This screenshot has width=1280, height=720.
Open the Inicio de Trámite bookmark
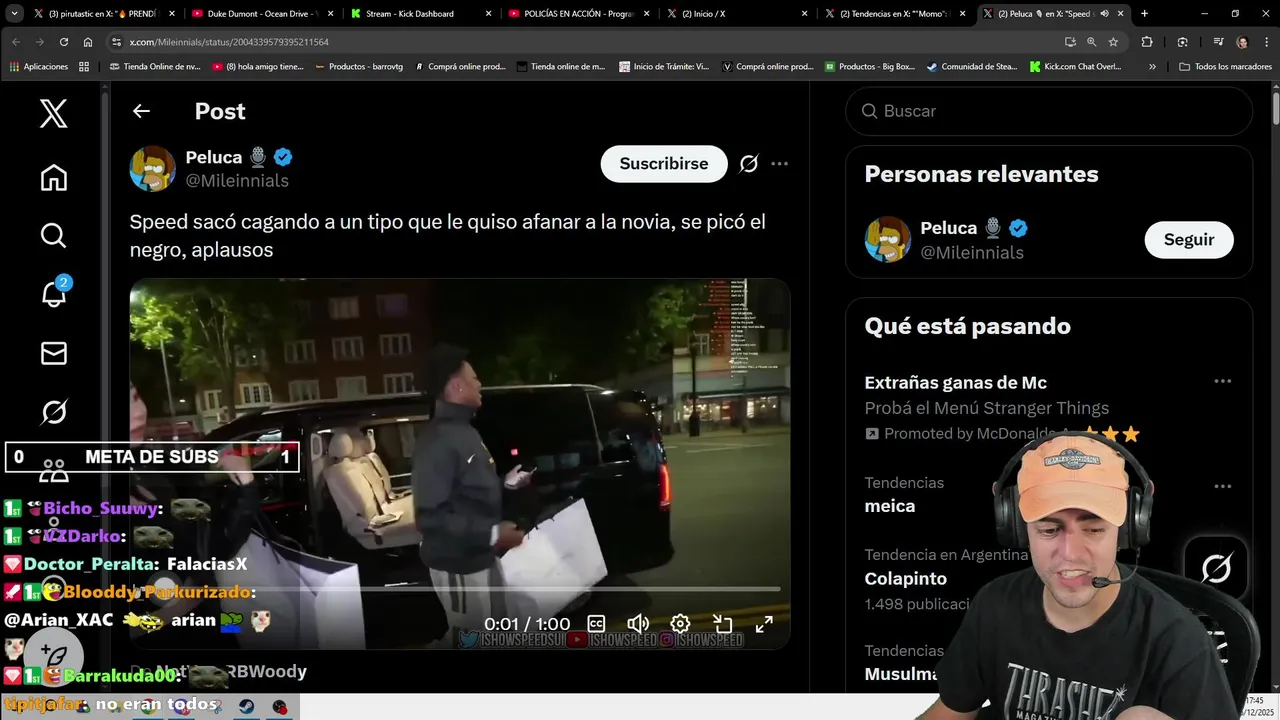664,67
